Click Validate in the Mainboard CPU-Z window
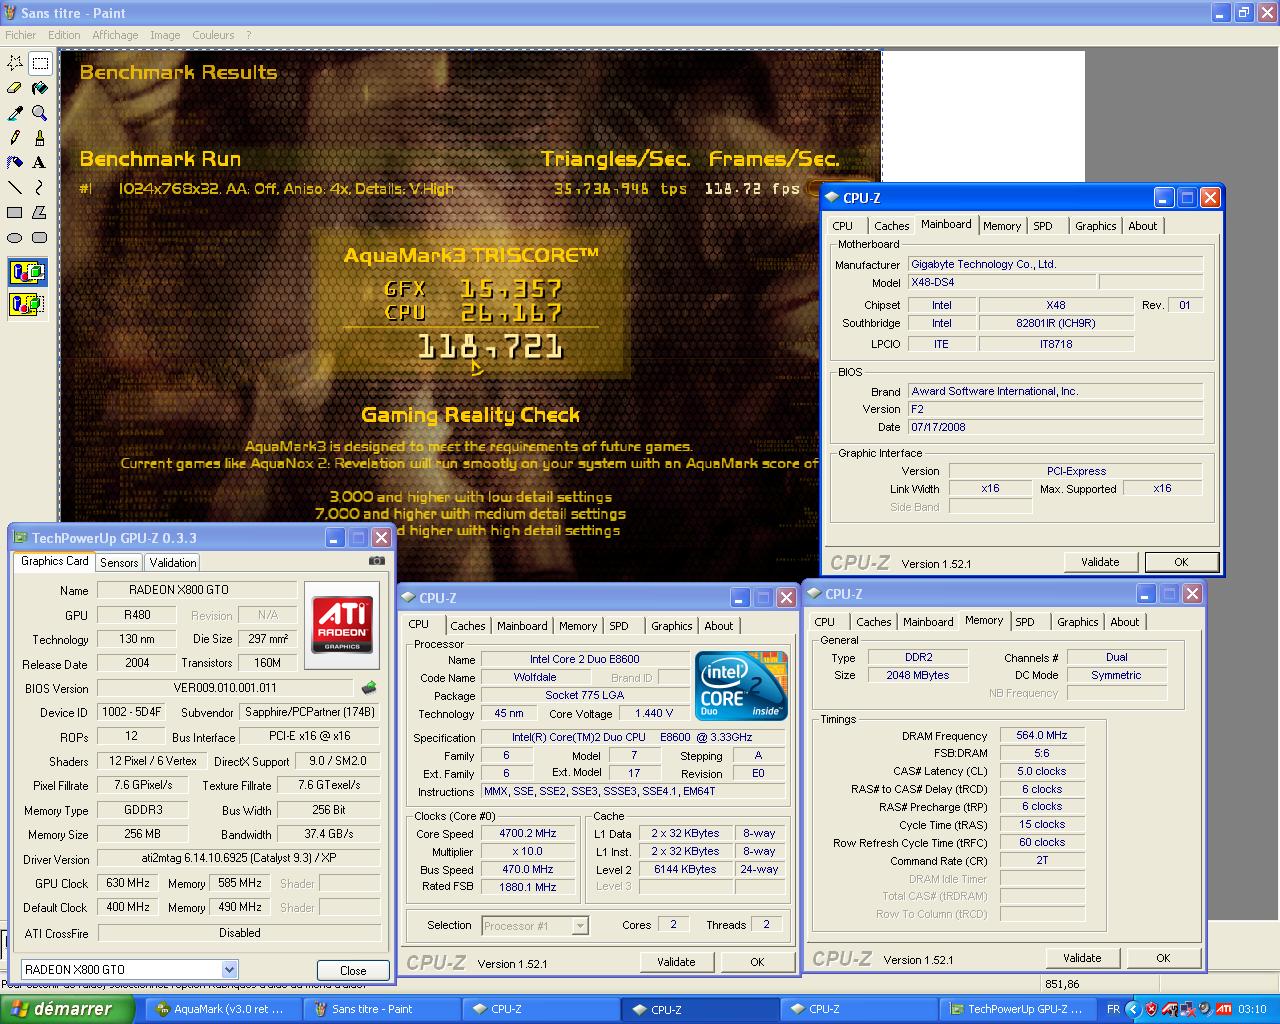 [x=1100, y=562]
